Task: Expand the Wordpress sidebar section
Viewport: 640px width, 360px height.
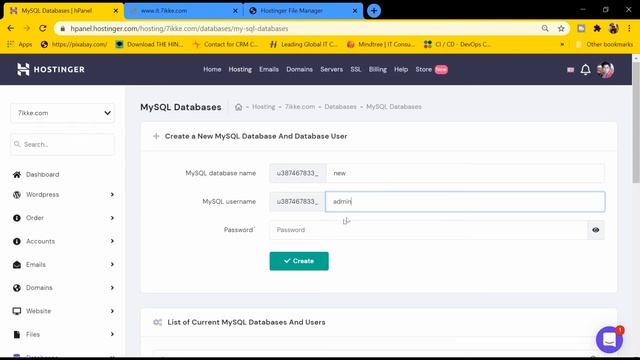Action: point(112,195)
